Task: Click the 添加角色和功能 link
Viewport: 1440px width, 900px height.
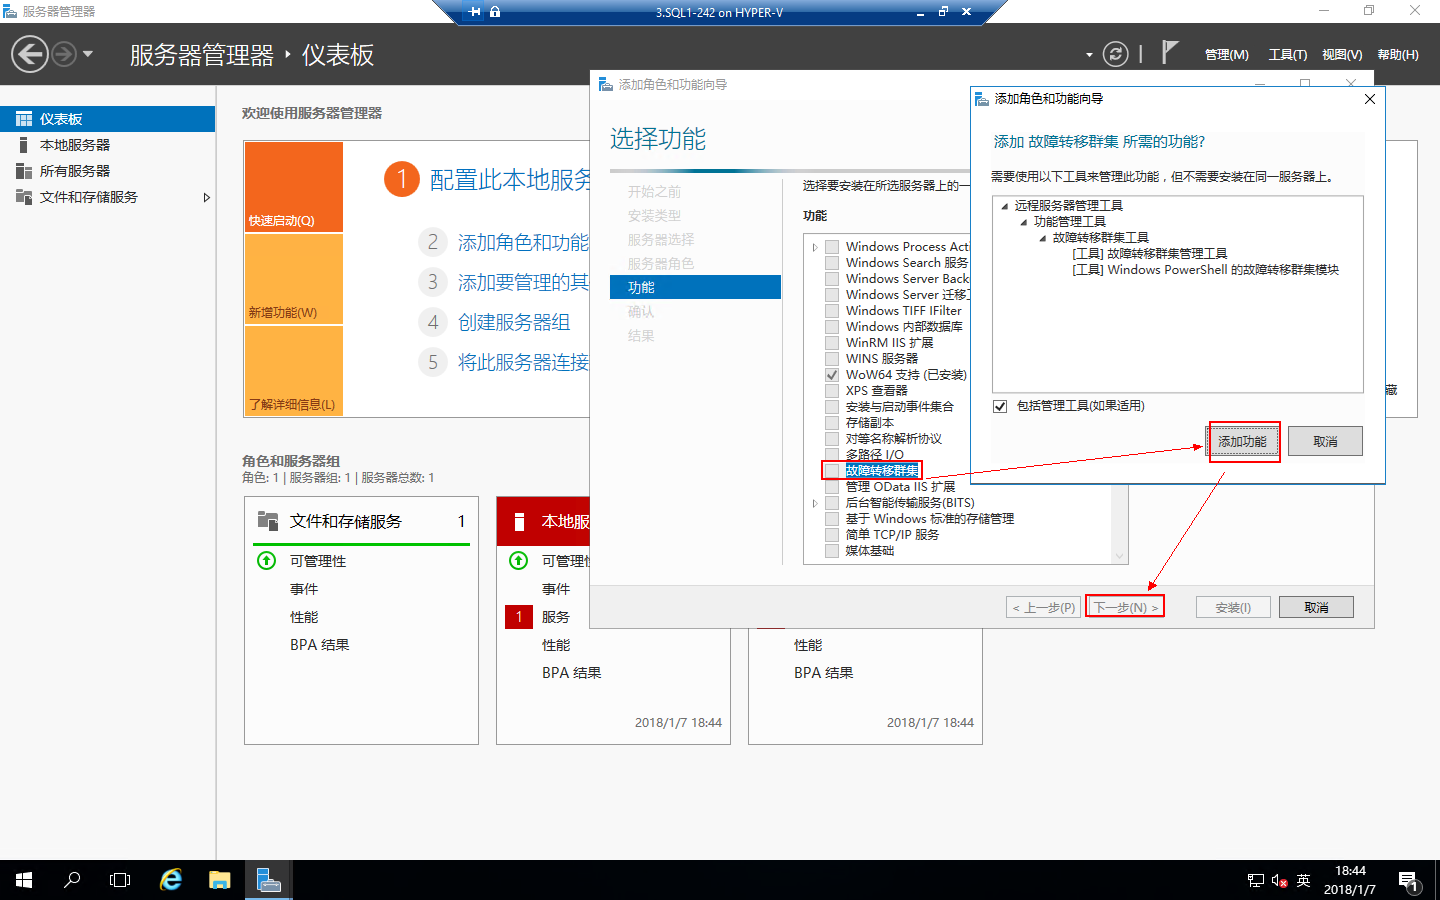Action: 523,243
